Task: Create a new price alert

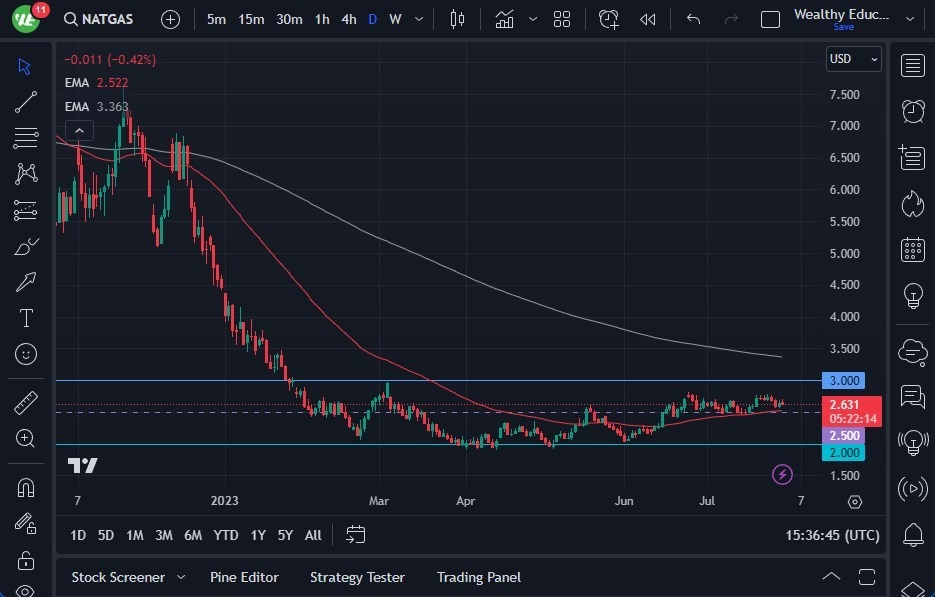Action: pyautogui.click(x=609, y=20)
